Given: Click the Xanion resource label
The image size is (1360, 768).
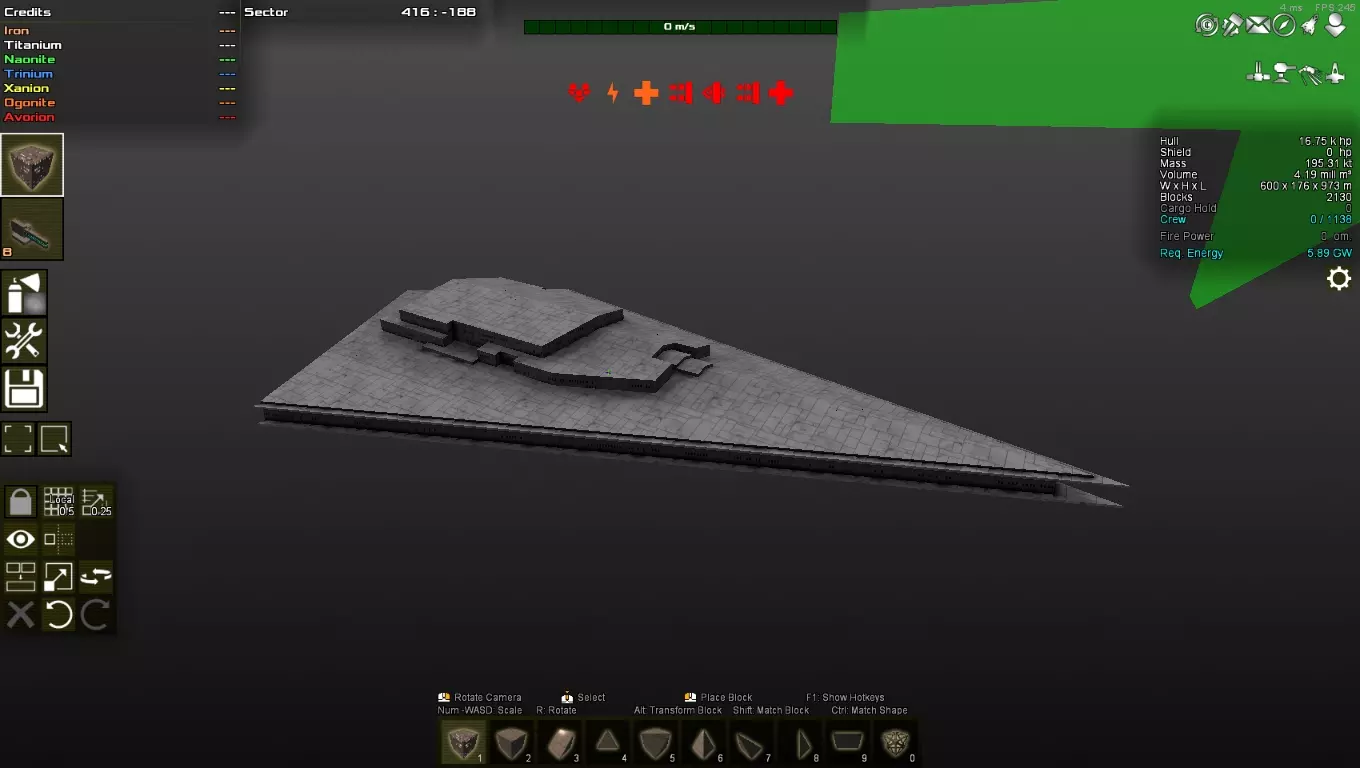Looking at the screenshot, I should (x=26, y=88).
